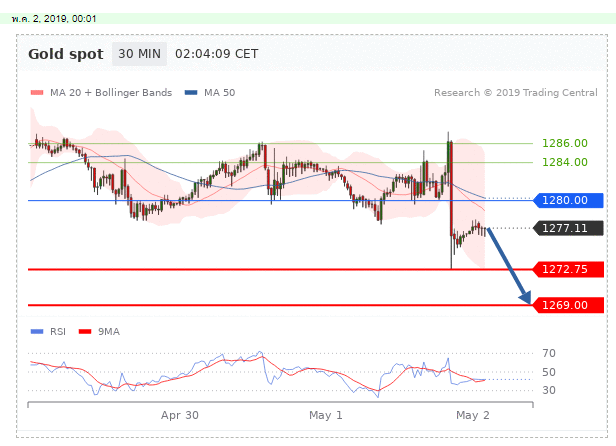Click the MA 50 blue legend swatch

click(191, 93)
